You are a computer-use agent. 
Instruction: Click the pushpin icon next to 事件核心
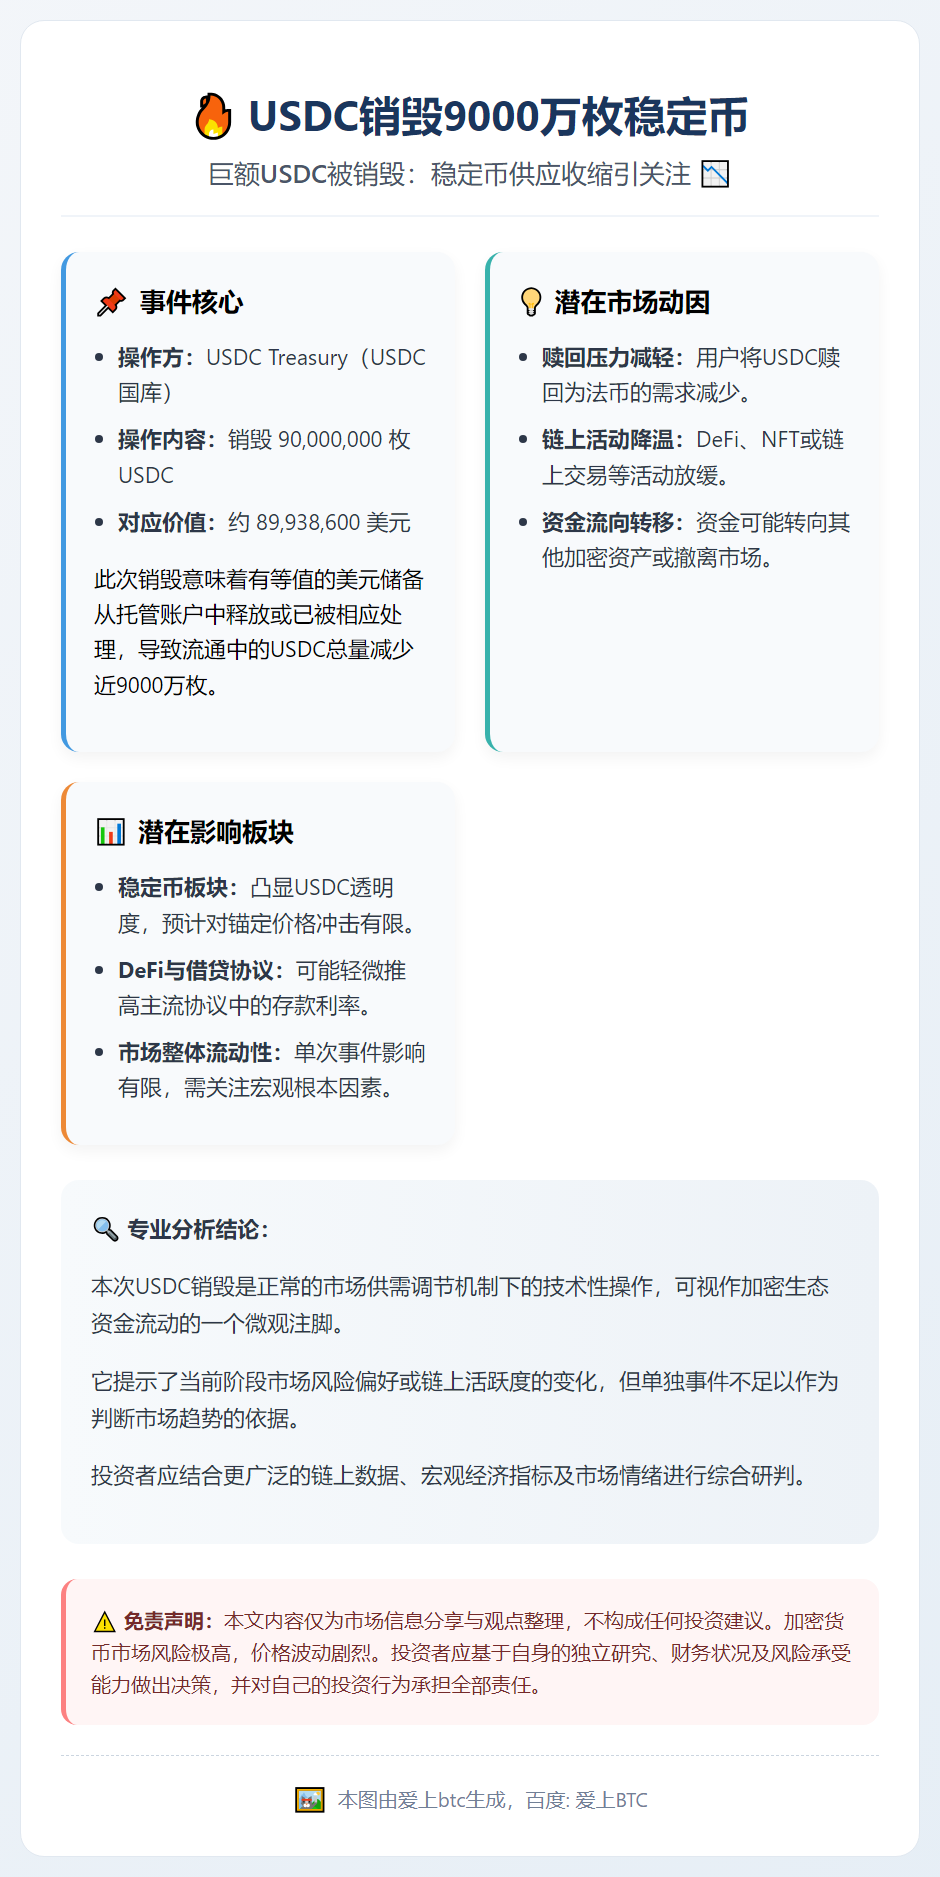[x=111, y=302]
